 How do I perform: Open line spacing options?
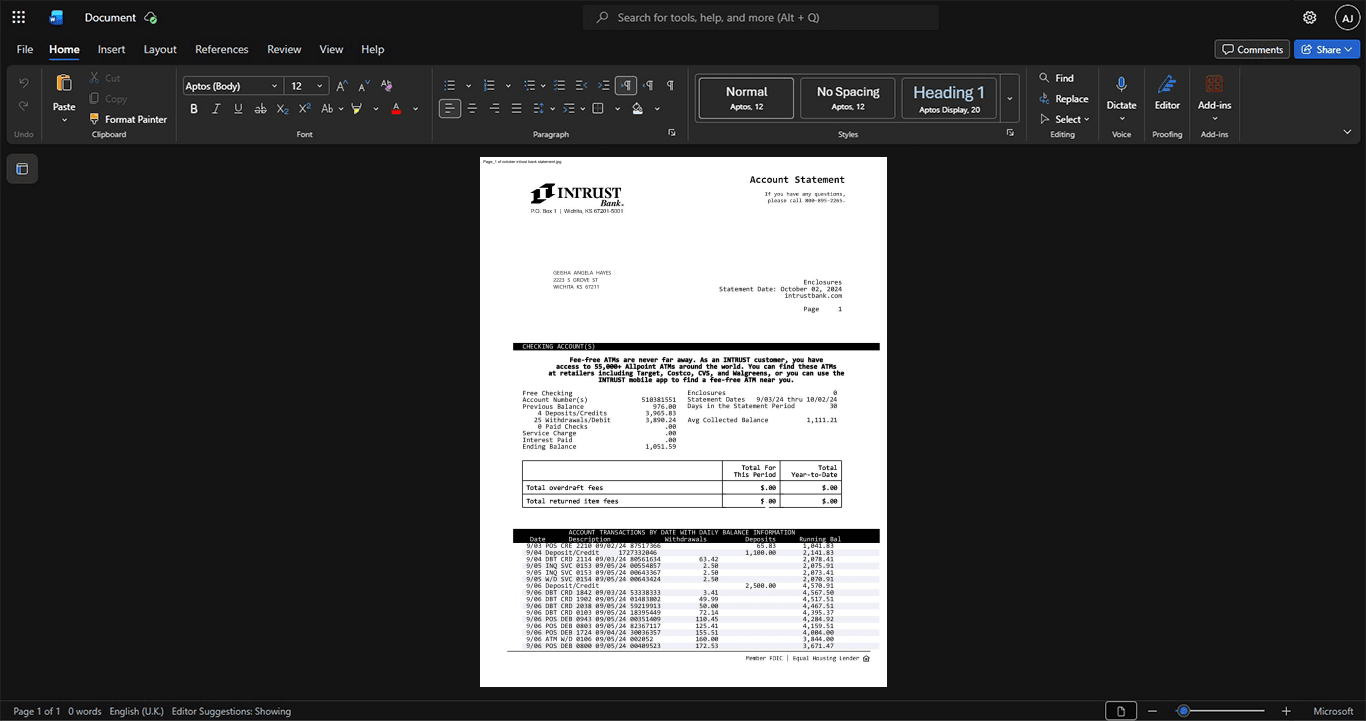[543, 109]
